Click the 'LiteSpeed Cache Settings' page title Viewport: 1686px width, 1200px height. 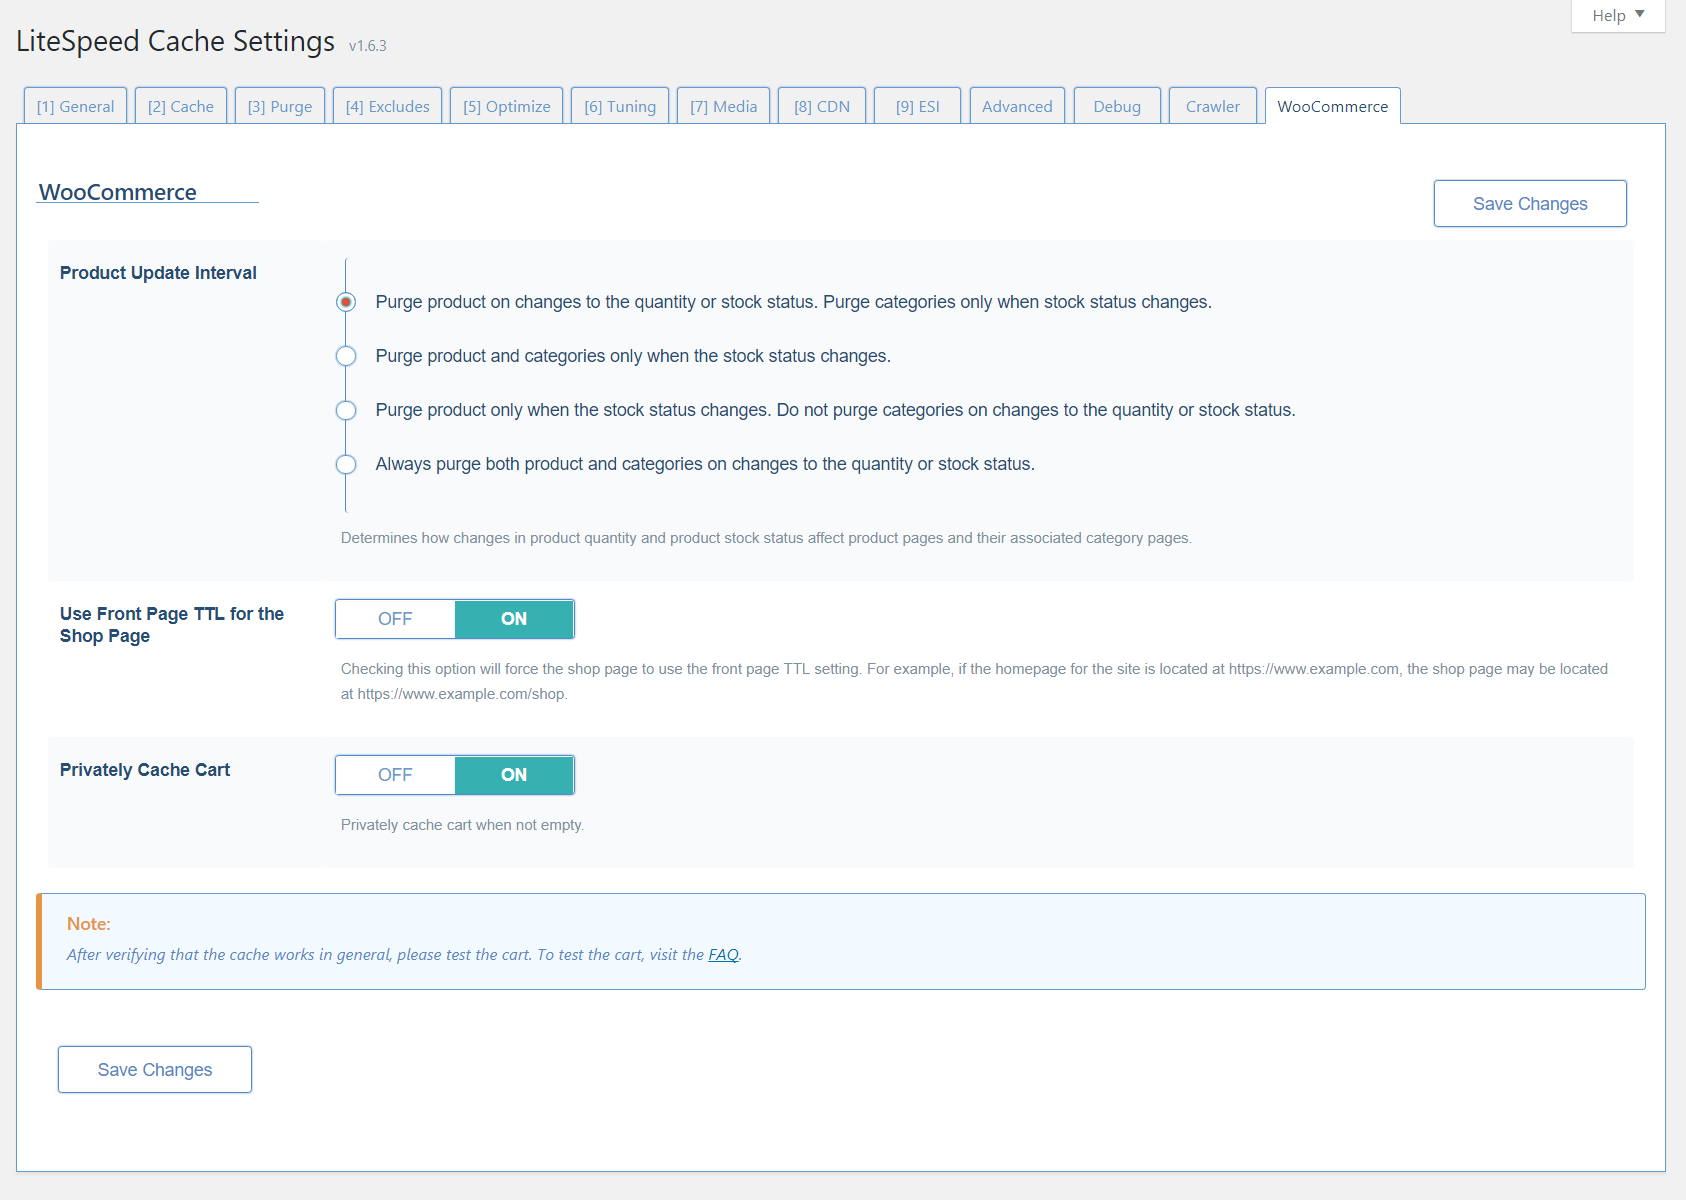(x=176, y=41)
